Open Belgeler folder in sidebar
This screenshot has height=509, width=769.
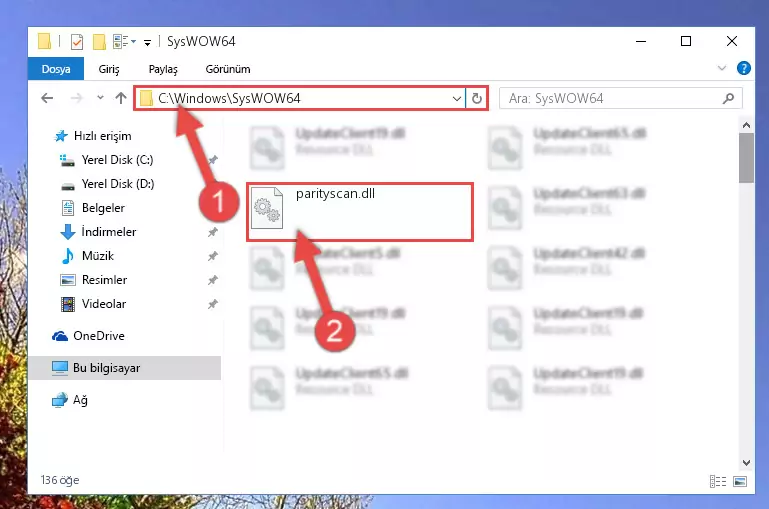(x=103, y=208)
